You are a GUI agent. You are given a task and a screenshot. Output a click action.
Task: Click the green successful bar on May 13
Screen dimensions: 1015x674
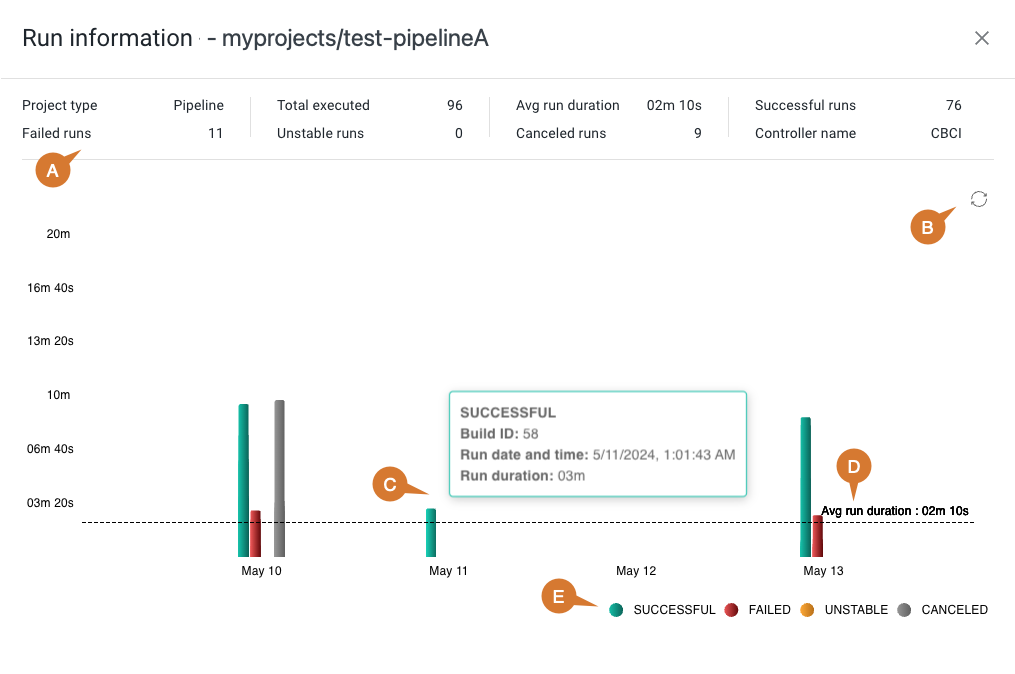805,487
